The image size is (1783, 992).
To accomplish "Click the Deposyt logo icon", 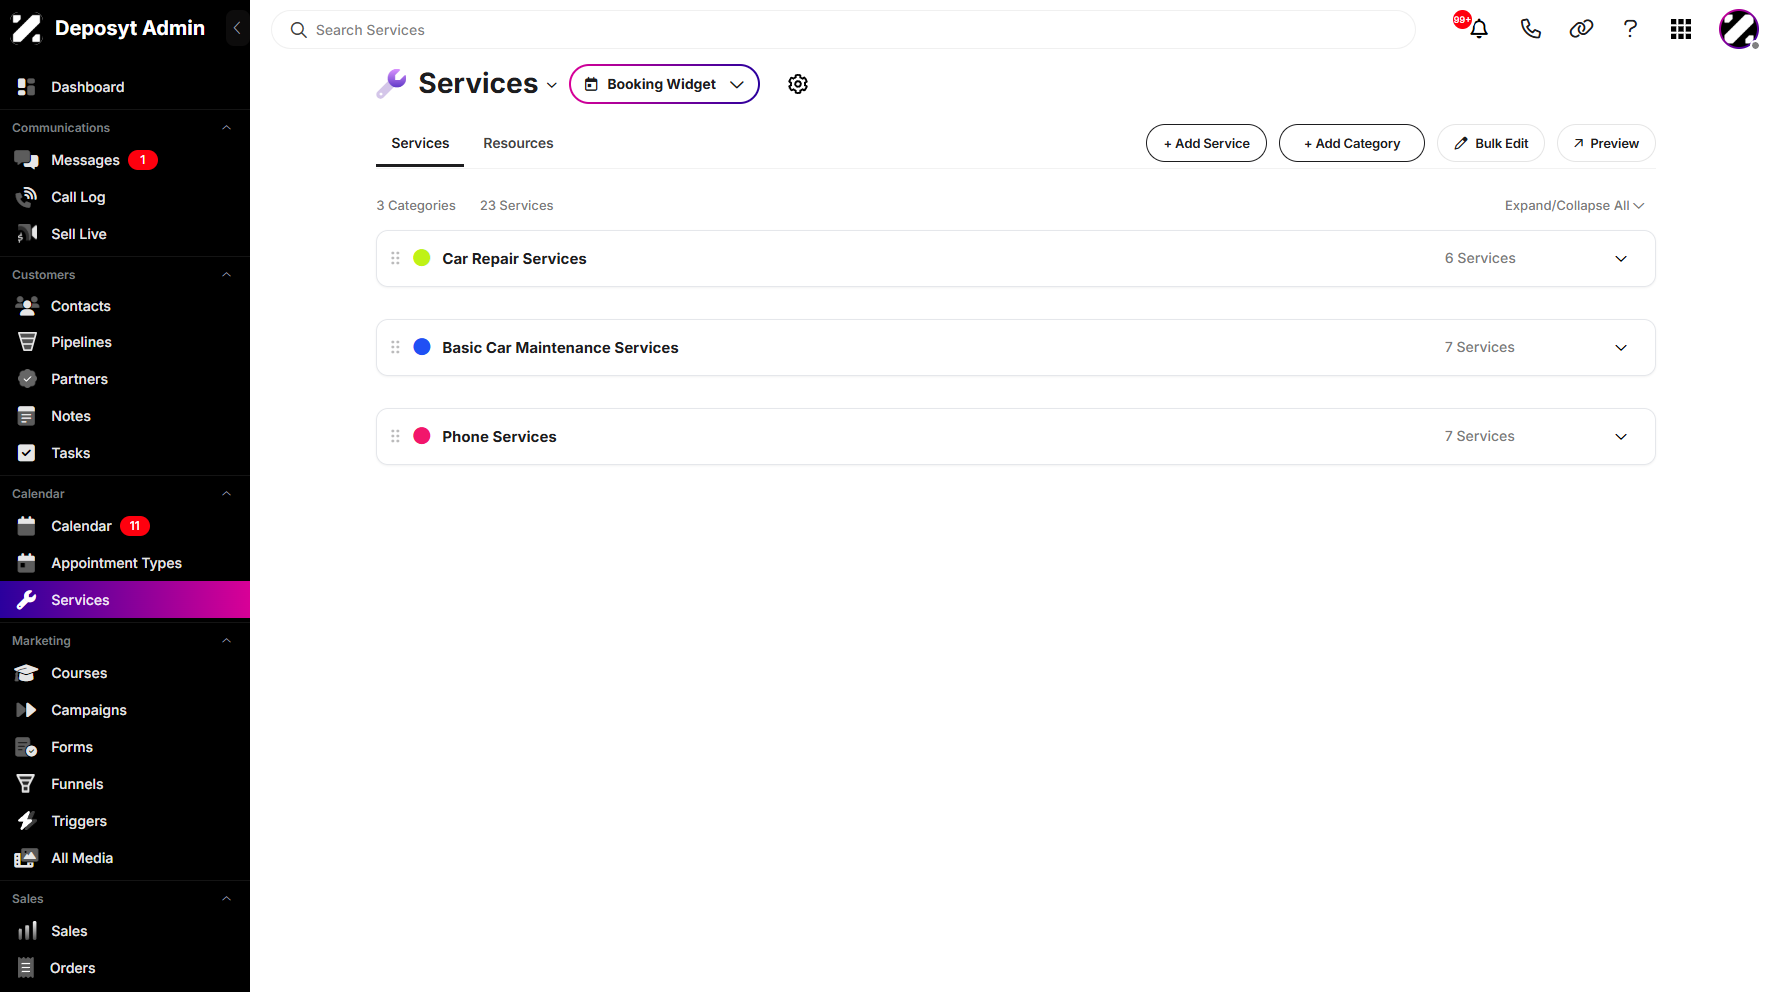I will (x=26, y=28).
